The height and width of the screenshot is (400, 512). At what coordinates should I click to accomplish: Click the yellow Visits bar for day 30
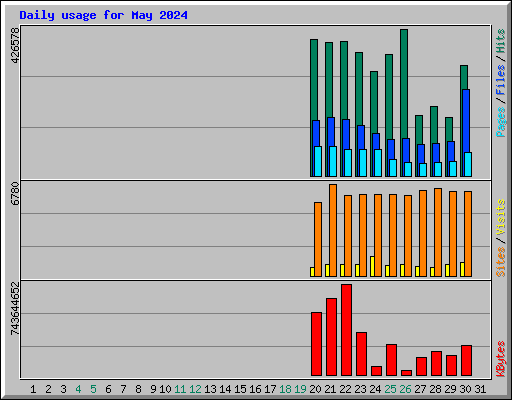click(462, 269)
